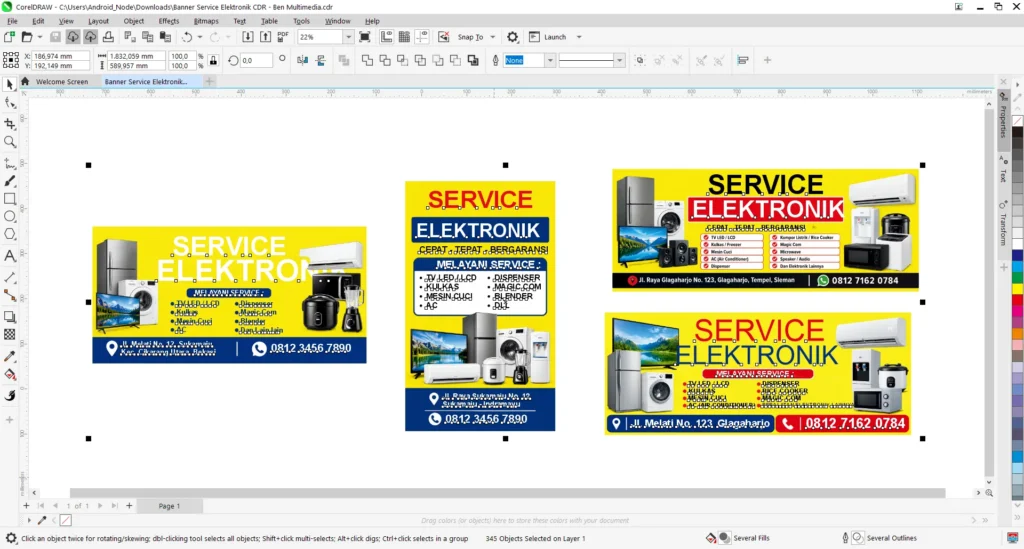
Task: Select the Pick tool in the toolbox
Action: coord(9,84)
